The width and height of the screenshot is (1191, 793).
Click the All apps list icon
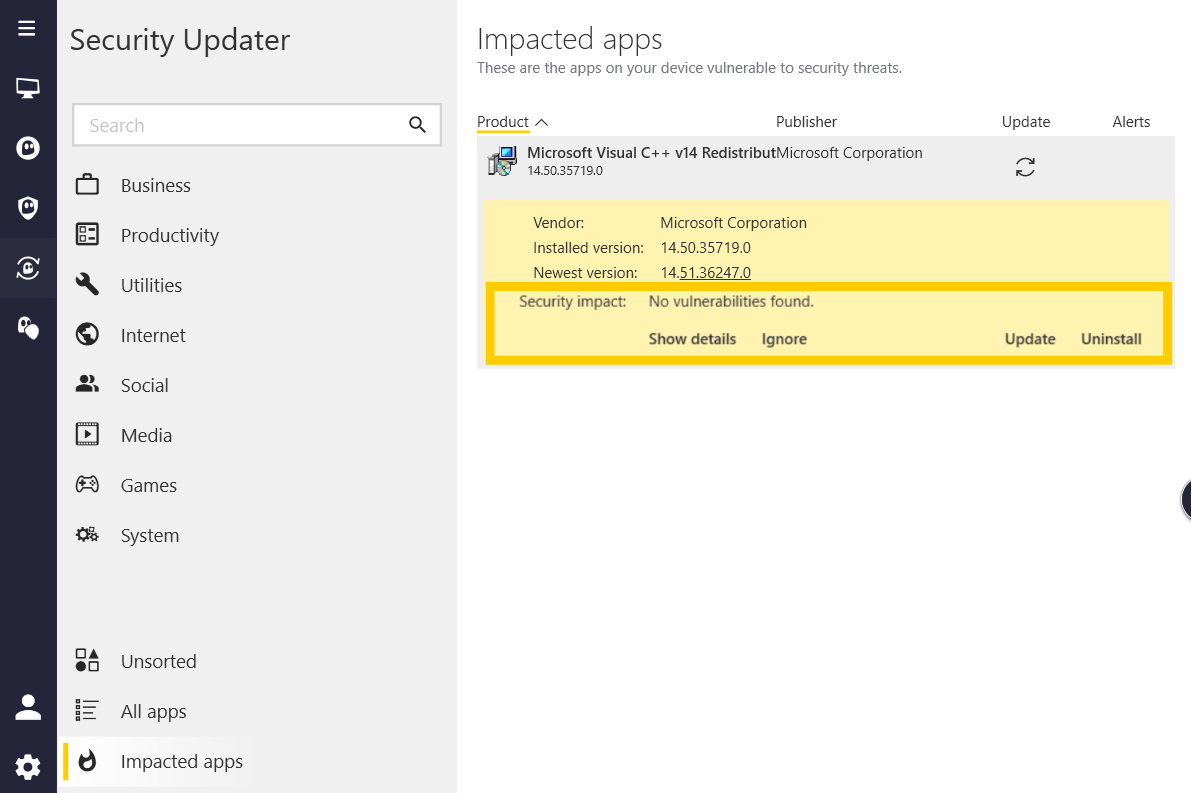coord(87,710)
